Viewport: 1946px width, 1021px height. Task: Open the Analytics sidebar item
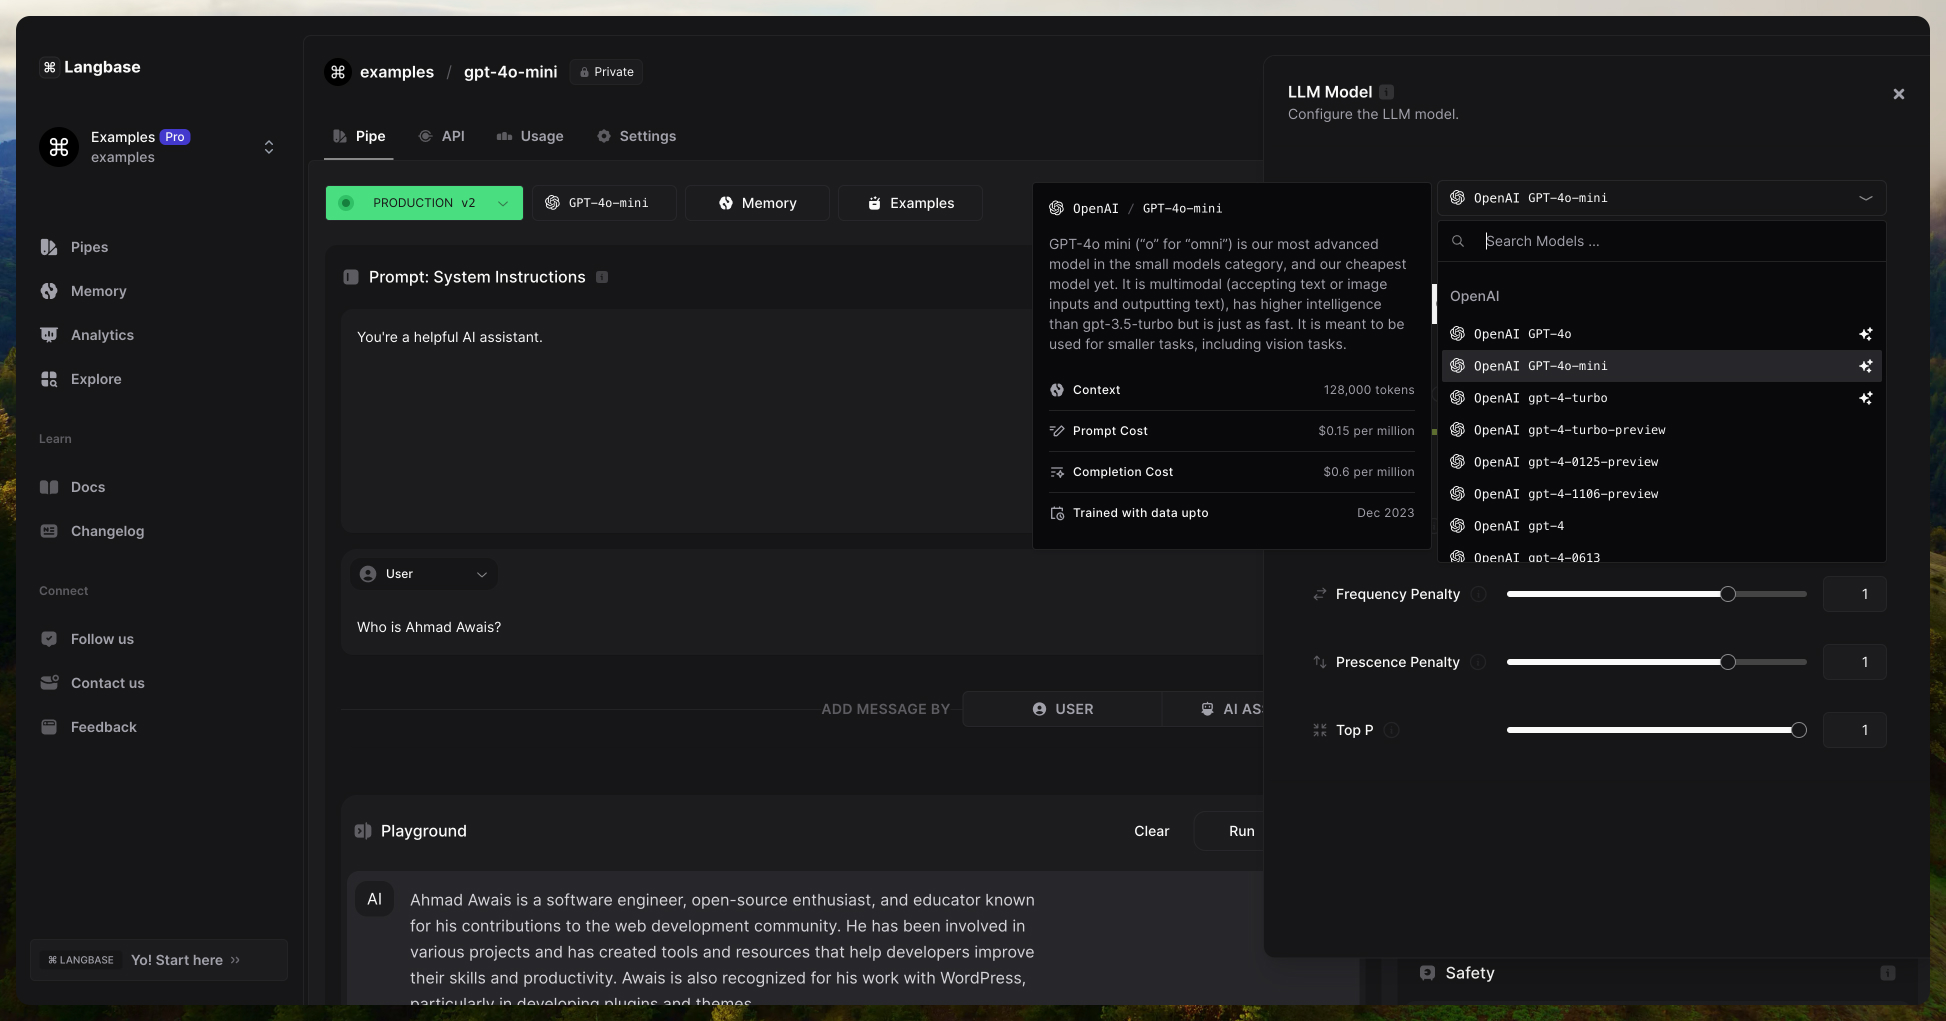point(101,335)
